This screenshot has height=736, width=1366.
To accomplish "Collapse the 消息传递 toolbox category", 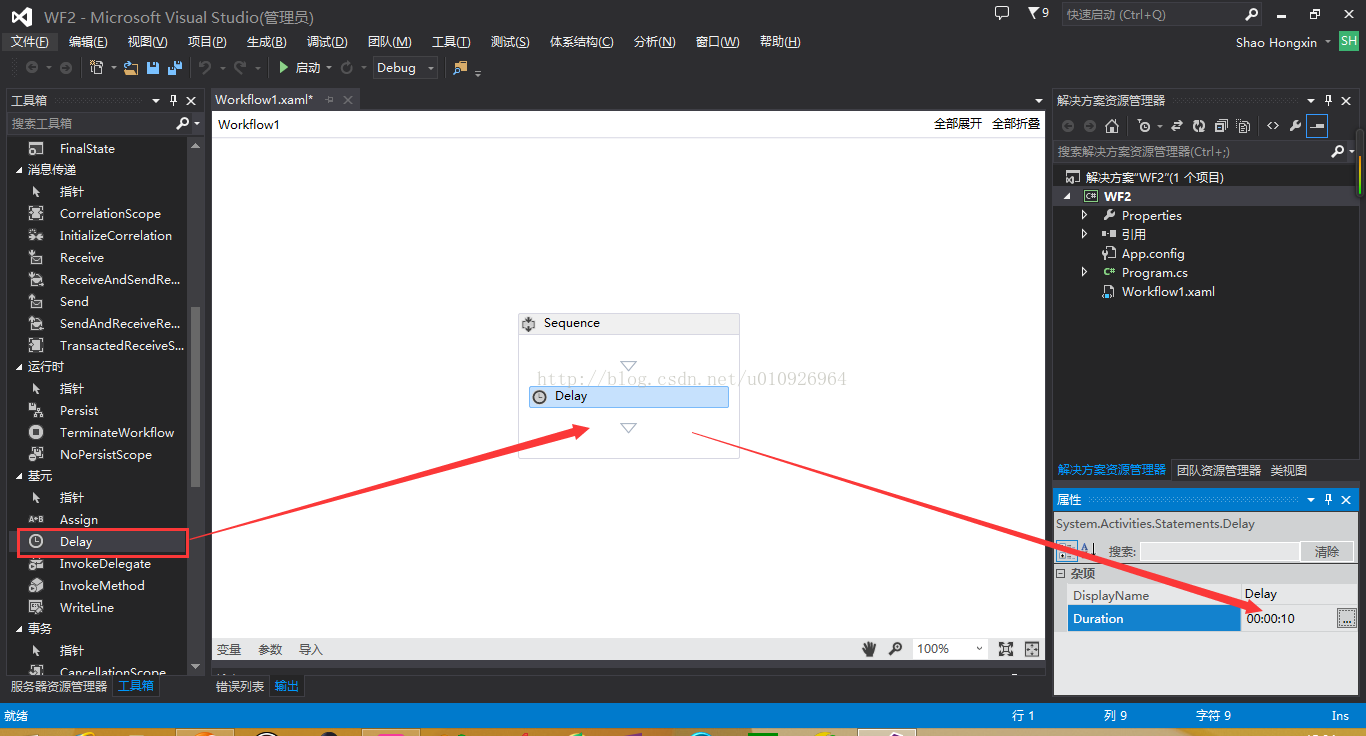I will (x=19, y=170).
